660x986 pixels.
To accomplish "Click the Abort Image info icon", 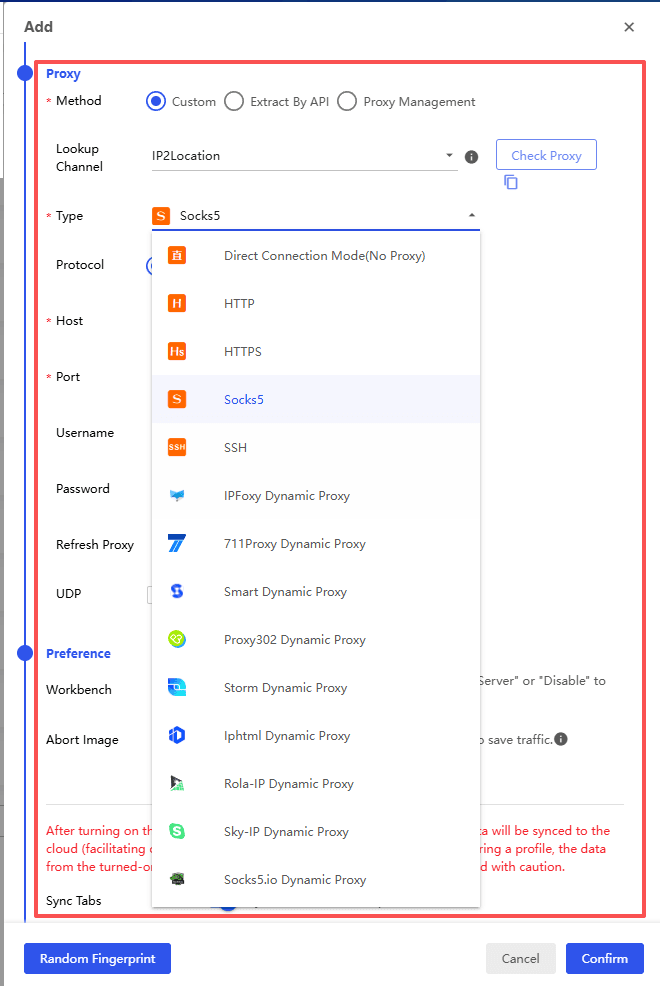I will tap(561, 739).
